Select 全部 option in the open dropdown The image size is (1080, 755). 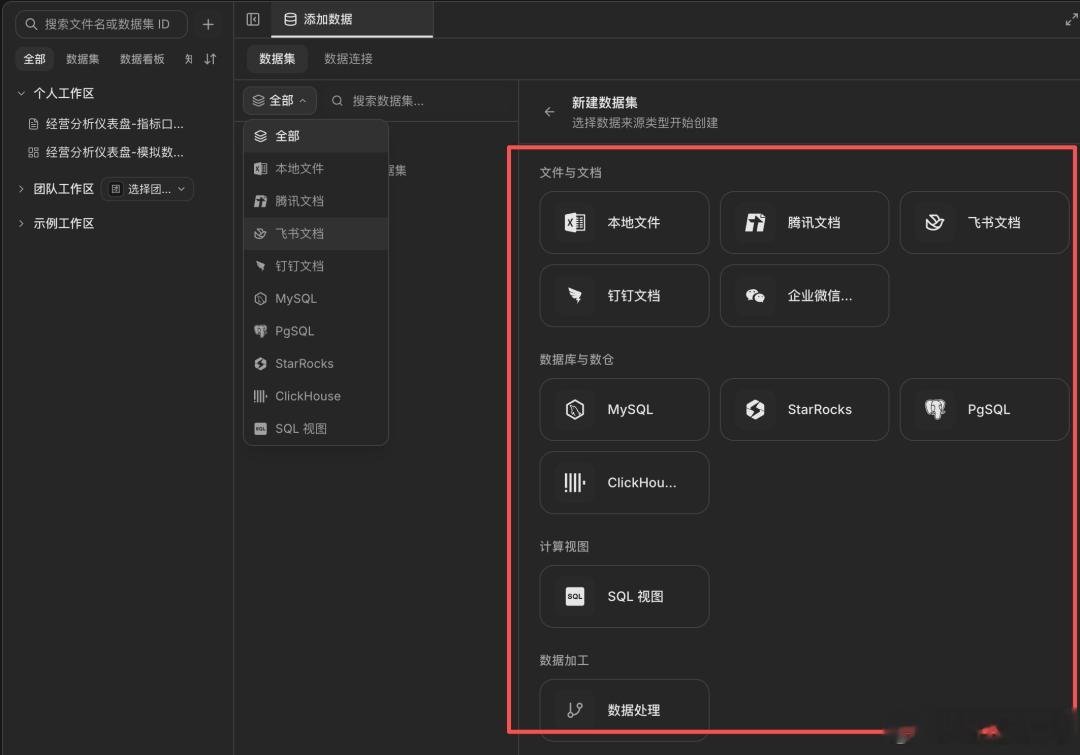(x=316, y=136)
